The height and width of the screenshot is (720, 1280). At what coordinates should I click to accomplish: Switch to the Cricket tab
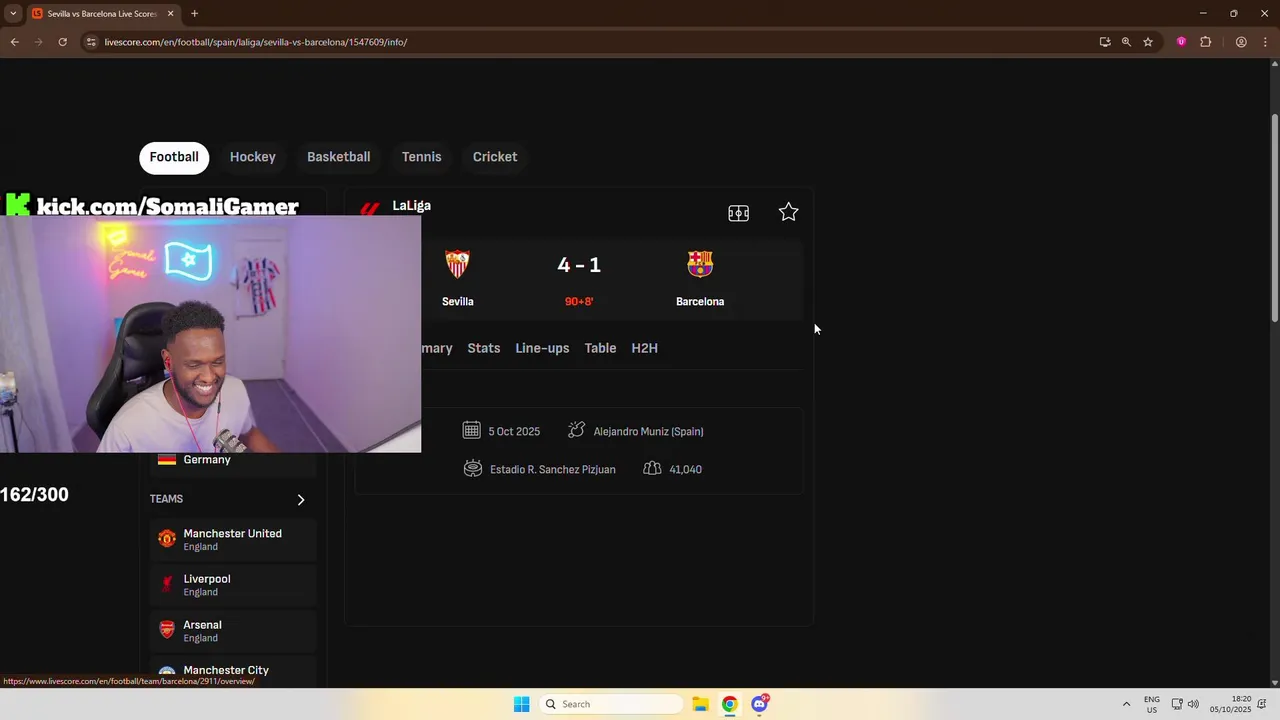point(495,157)
